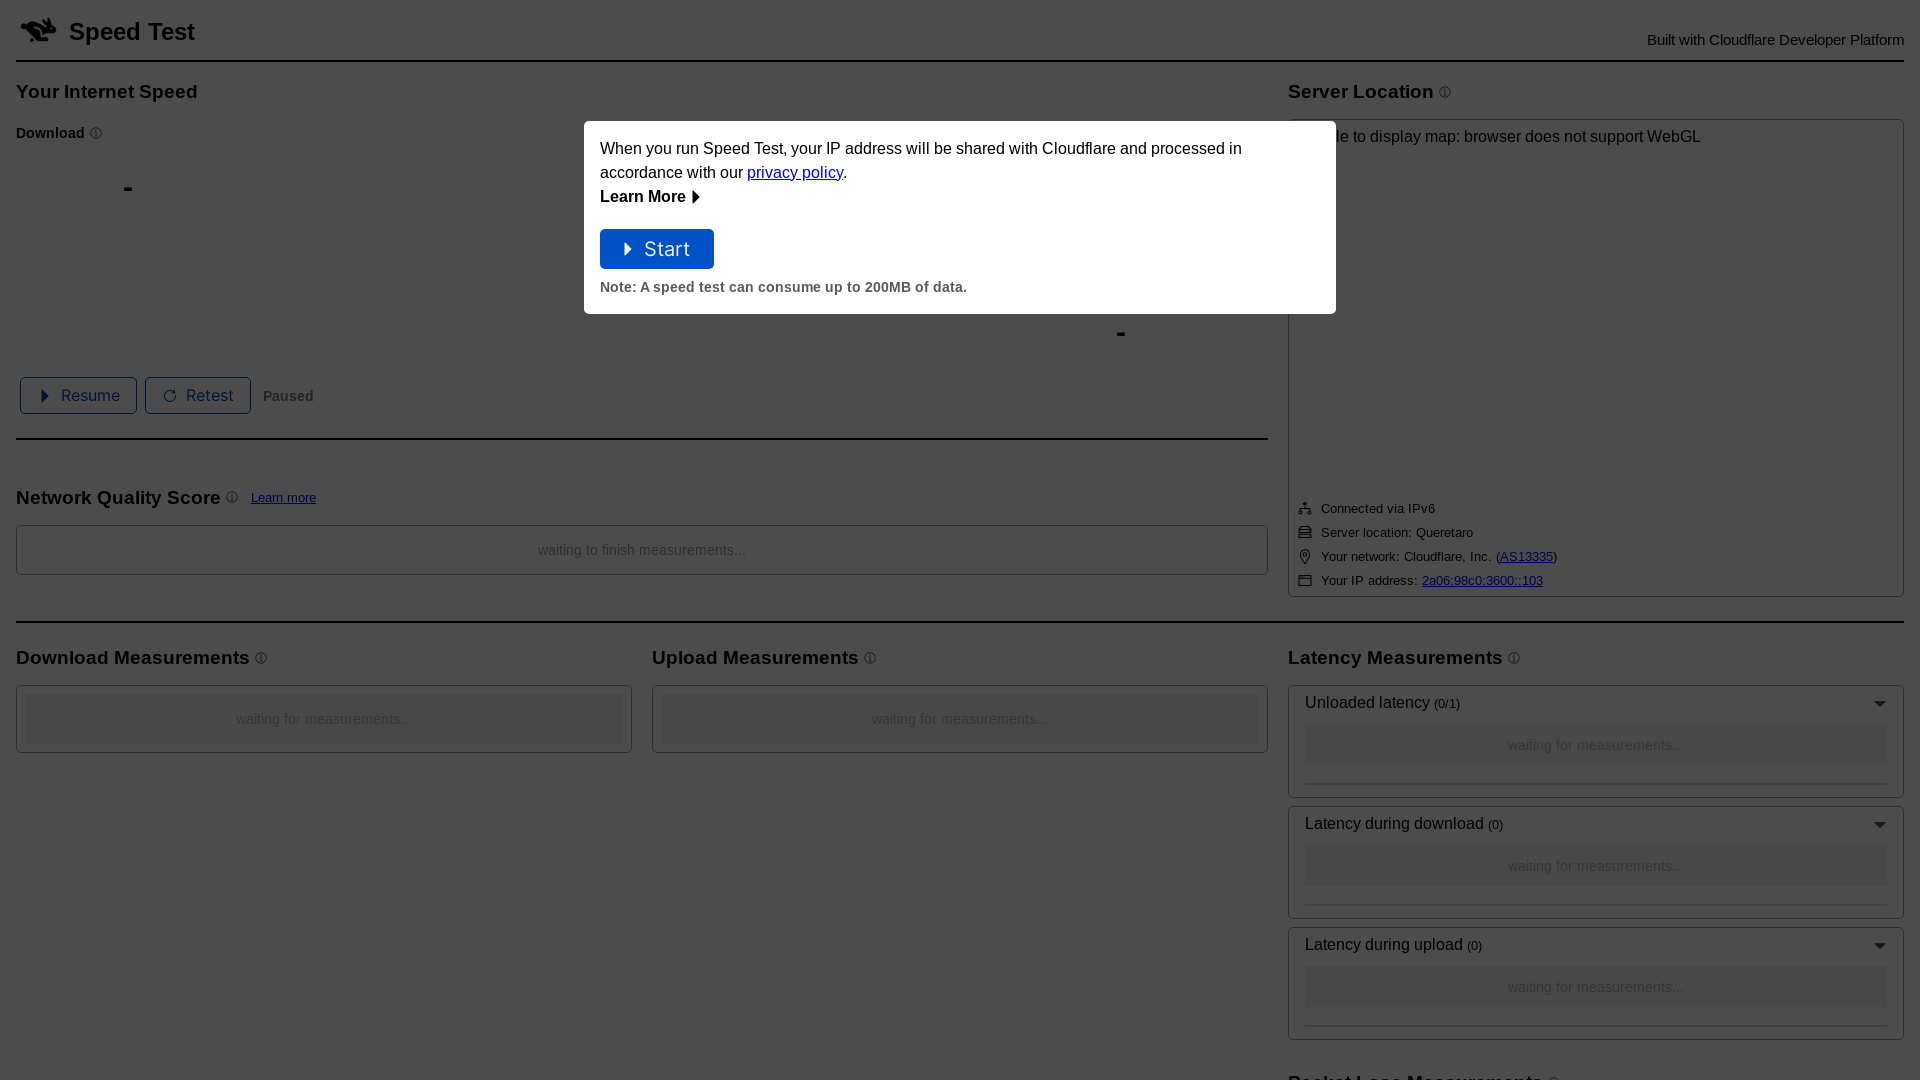Open the IP address 2a06:98c0:3600::103 link
The image size is (1920, 1080).
1482,580
